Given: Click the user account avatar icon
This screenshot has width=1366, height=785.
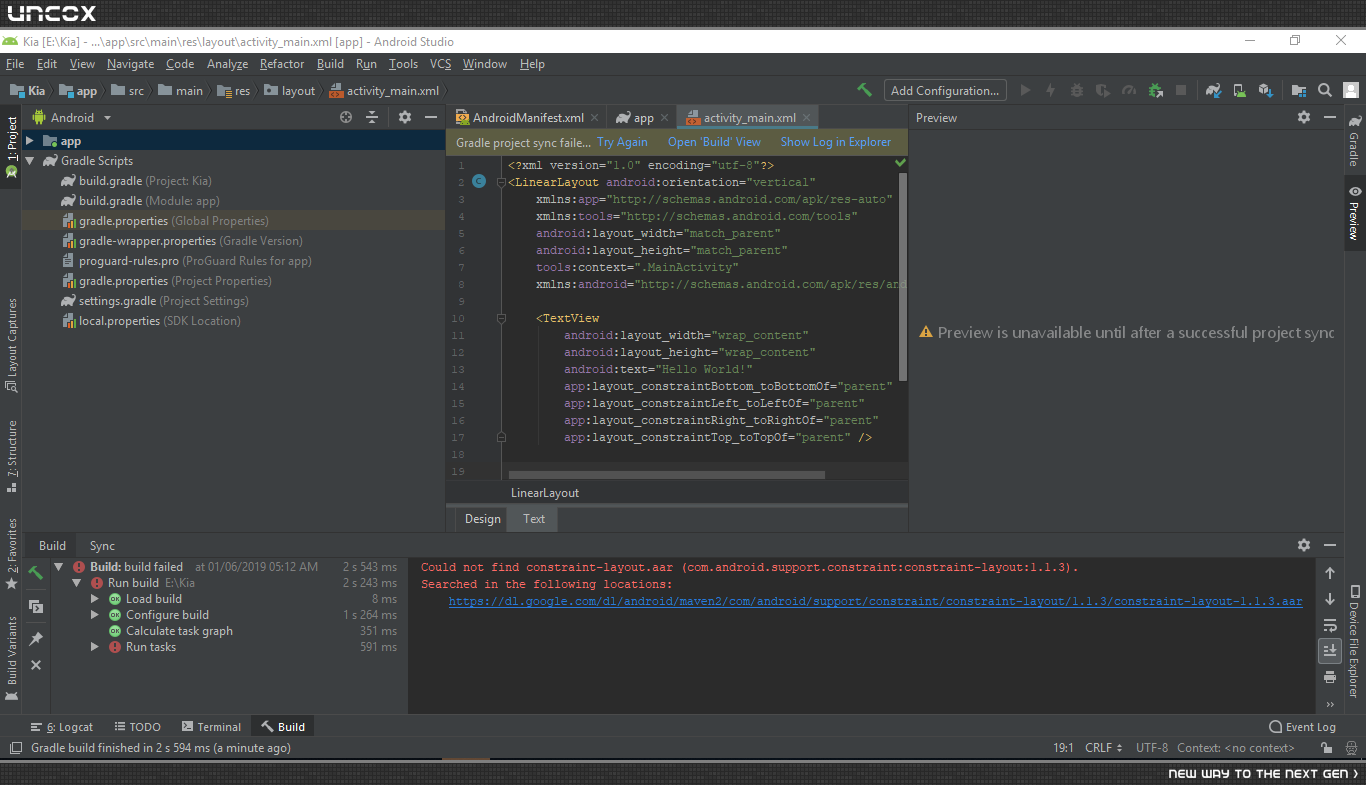Looking at the screenshot, I should click(1350, 90).
